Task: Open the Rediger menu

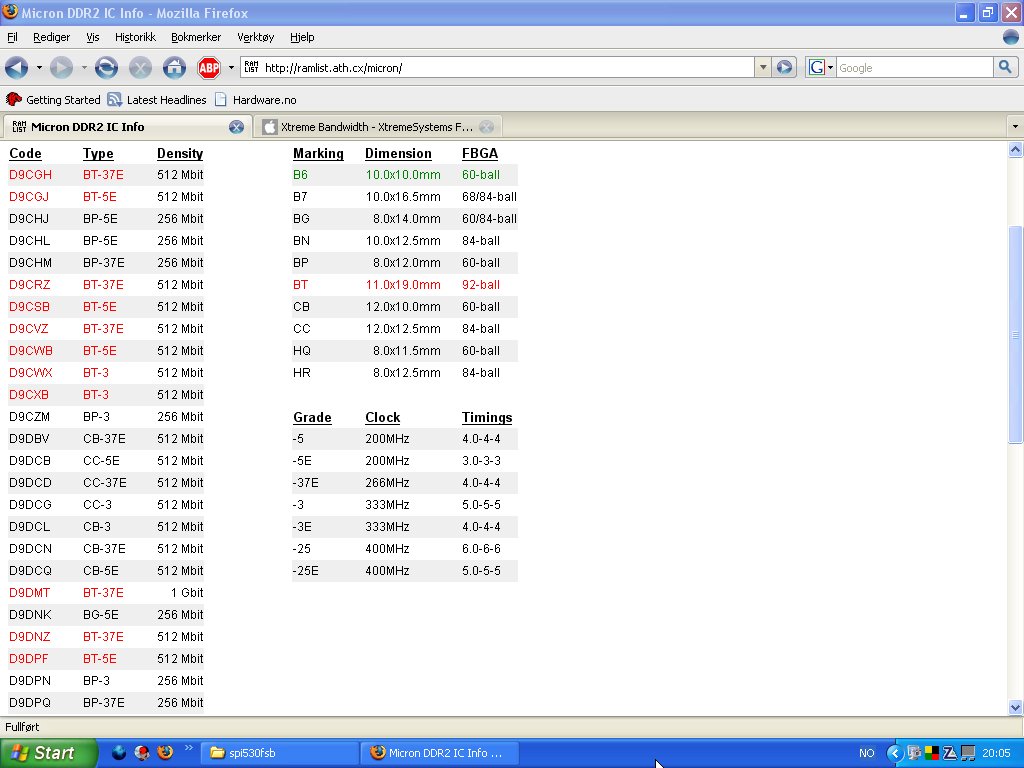Action: pyautogui.click(x=52, y=37)
